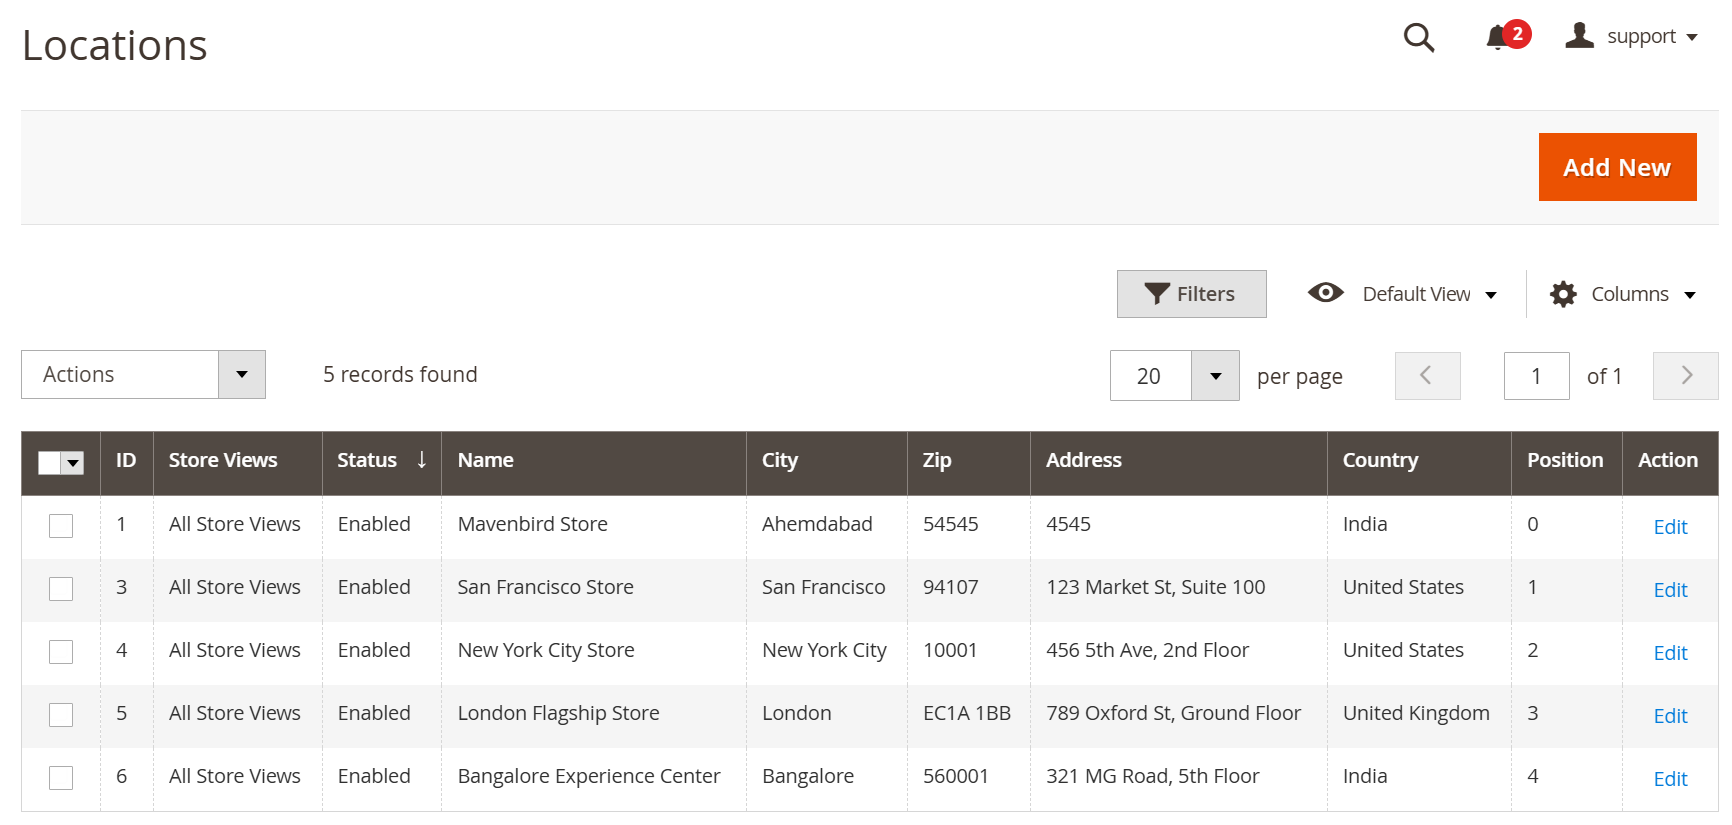The image size is (1732, 825).
Task: Edit the London Flagship Store location
Action: (1670, 716)
